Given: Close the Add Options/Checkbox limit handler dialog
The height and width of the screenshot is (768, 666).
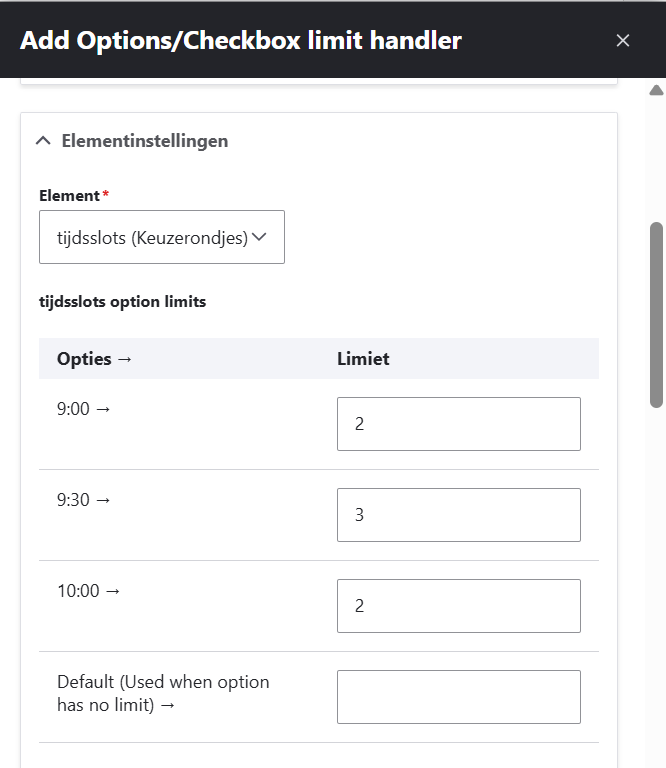Looking at the screenshot, I should tap(623, 40).
